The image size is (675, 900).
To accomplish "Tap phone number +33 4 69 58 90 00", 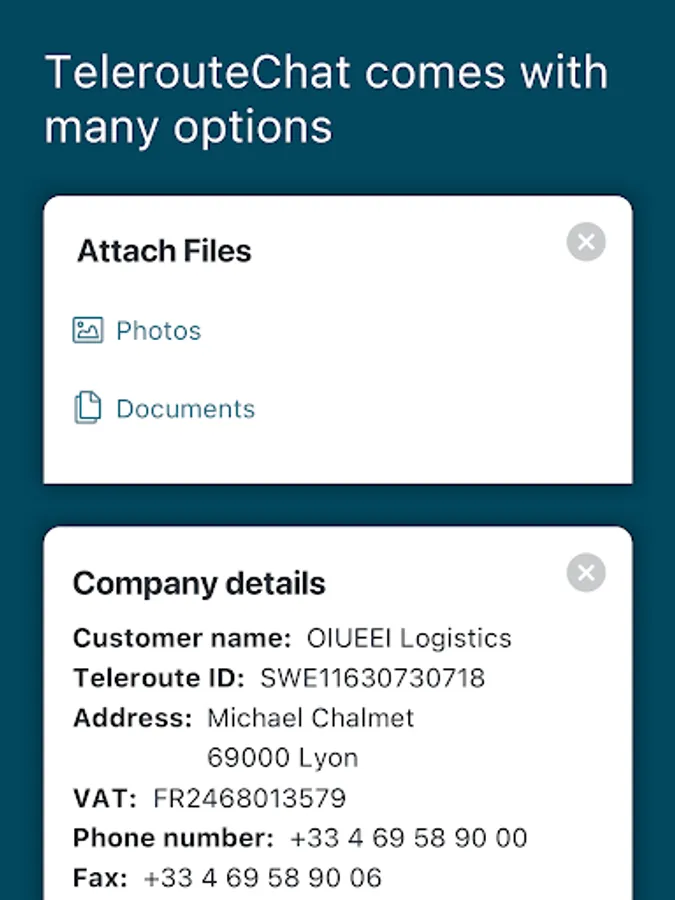I will coord(409,838).
